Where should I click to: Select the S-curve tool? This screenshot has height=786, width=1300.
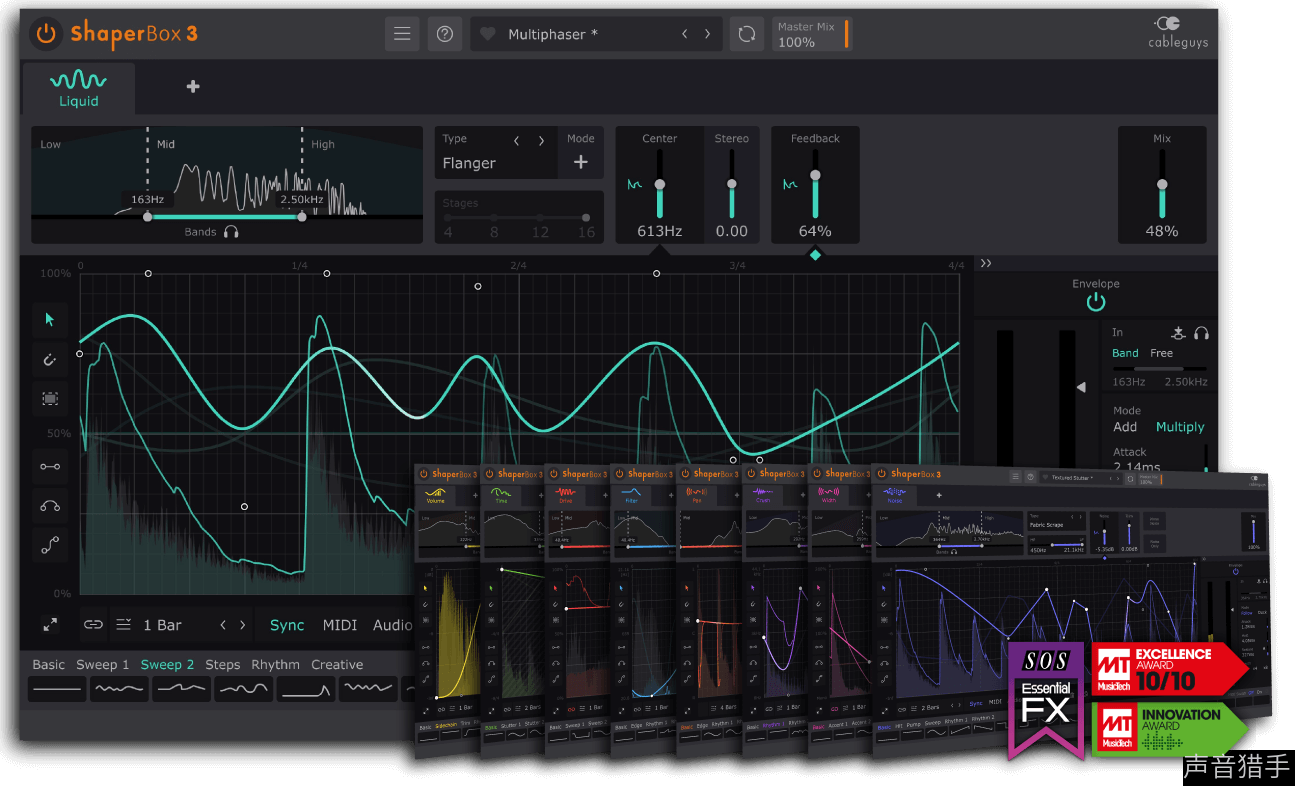[50, 545]
